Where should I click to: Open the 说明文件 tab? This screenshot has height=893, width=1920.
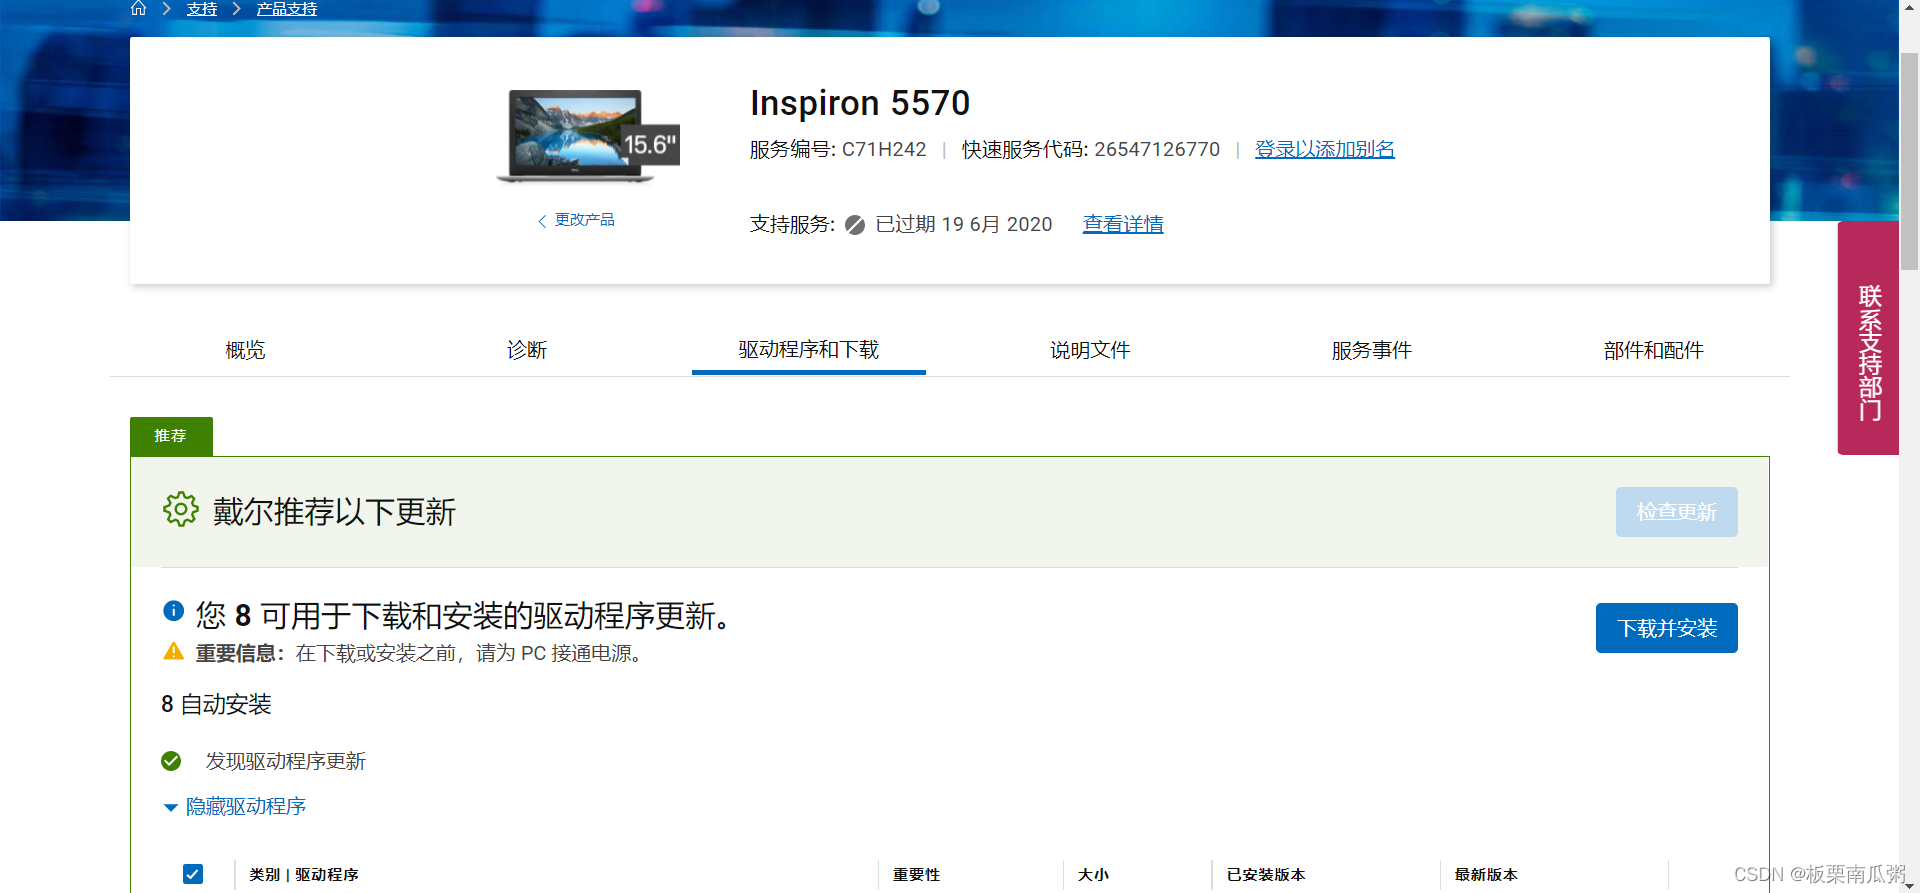point(1090,350)
